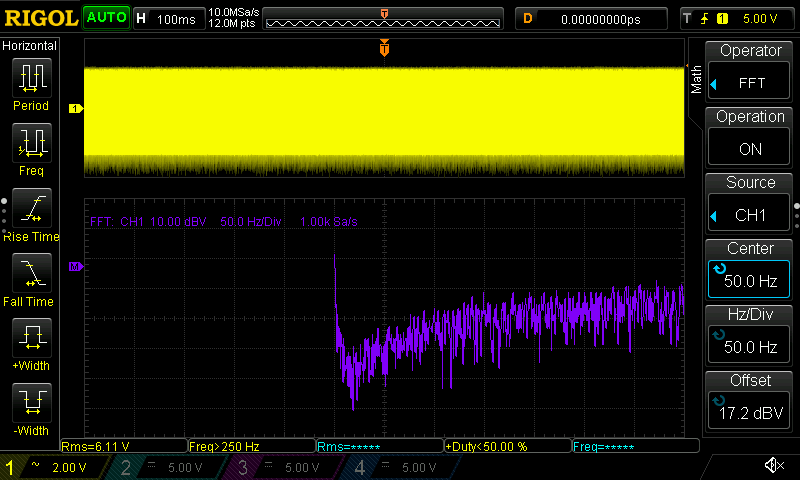Click the speaker sound icon
800x480 pixels.
pos(773,466)
